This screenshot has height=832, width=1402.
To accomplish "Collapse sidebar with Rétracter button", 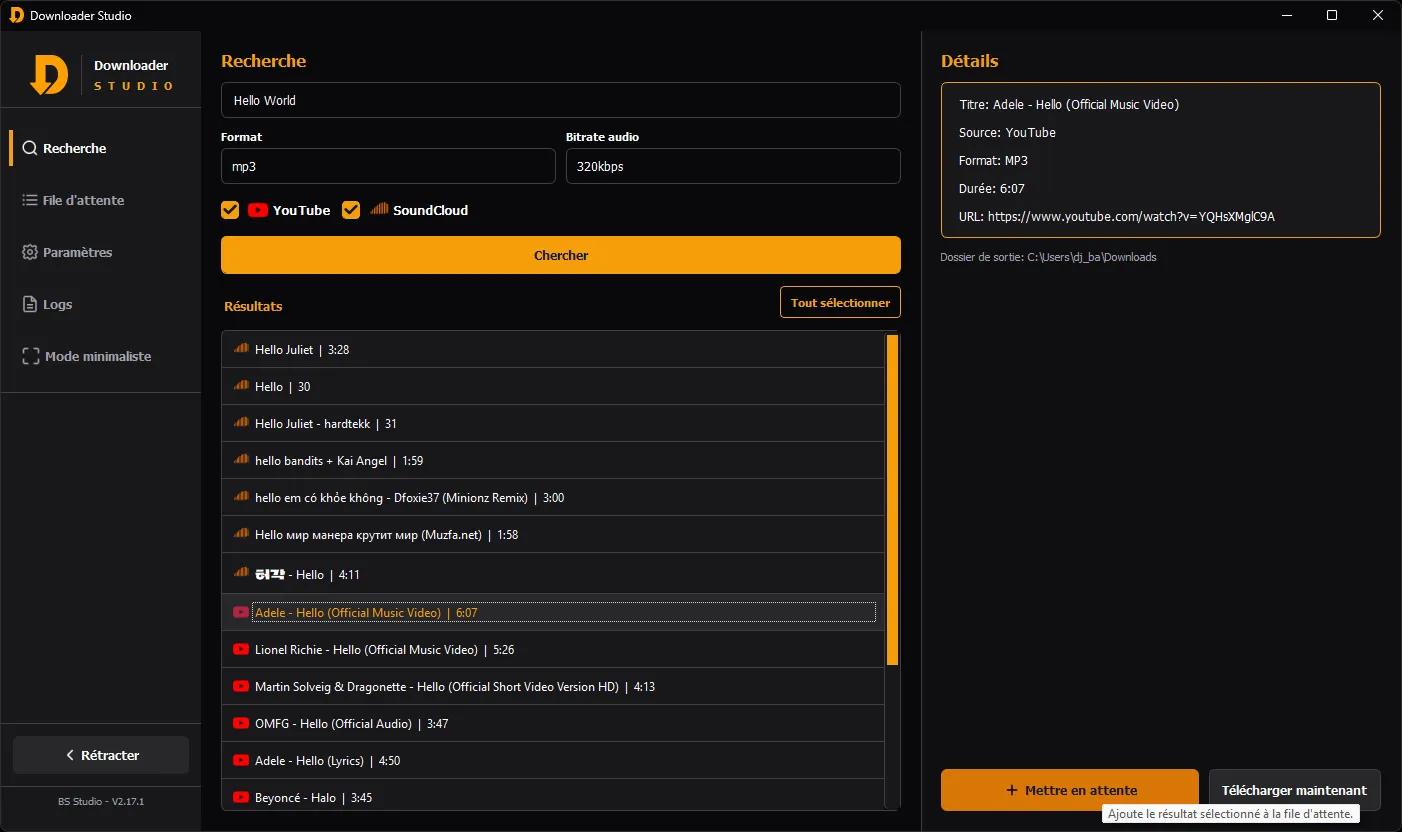I will pyautogui.click(x=101, y=755).
